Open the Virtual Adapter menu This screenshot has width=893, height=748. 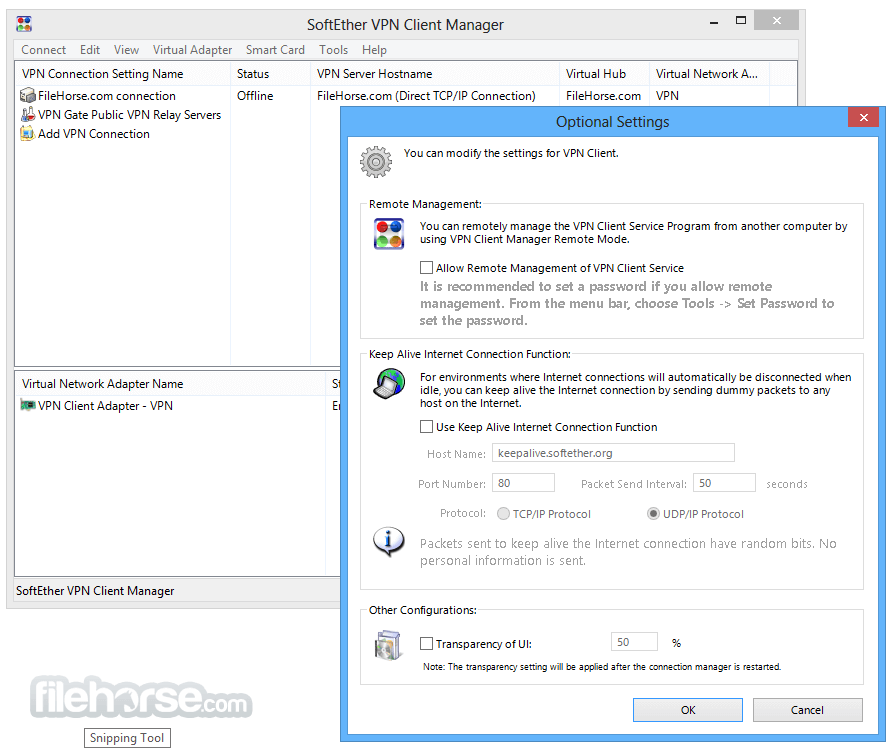click(x=192, y=50)
